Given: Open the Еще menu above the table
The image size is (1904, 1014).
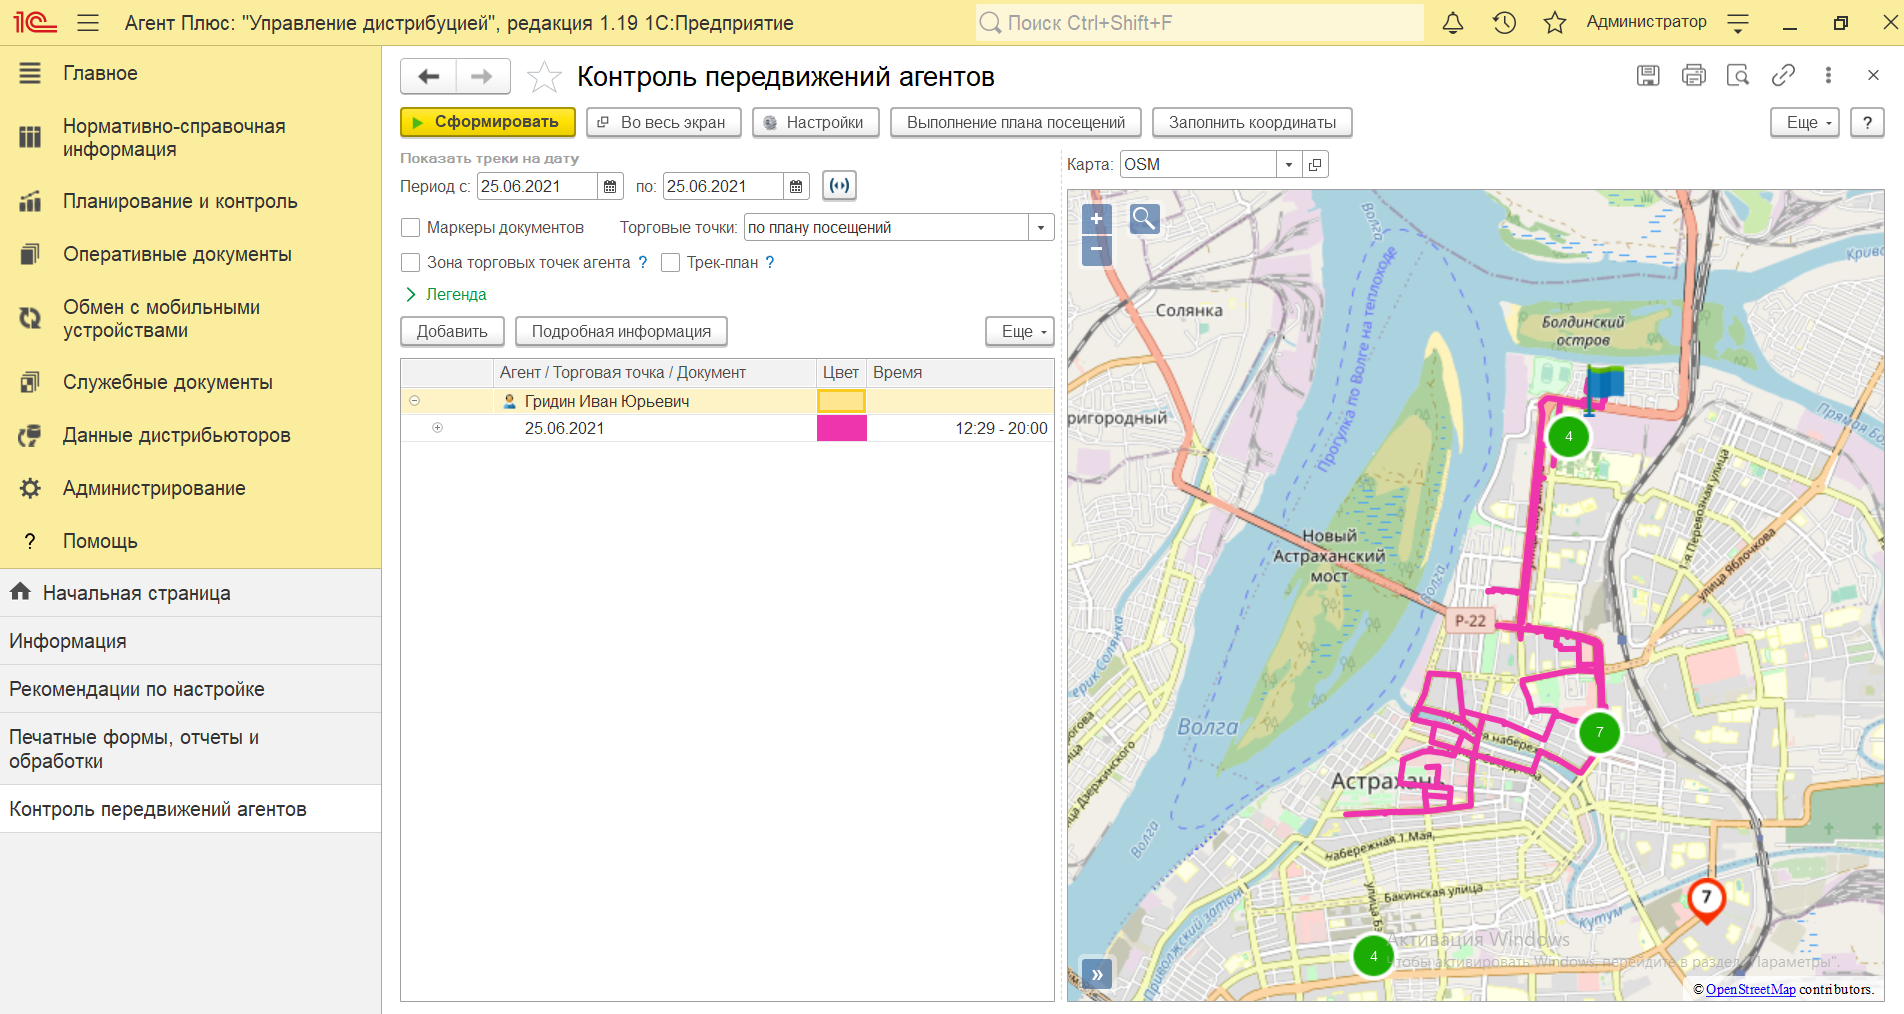Looking at the screenshot, I should (x=1020, y=331).
